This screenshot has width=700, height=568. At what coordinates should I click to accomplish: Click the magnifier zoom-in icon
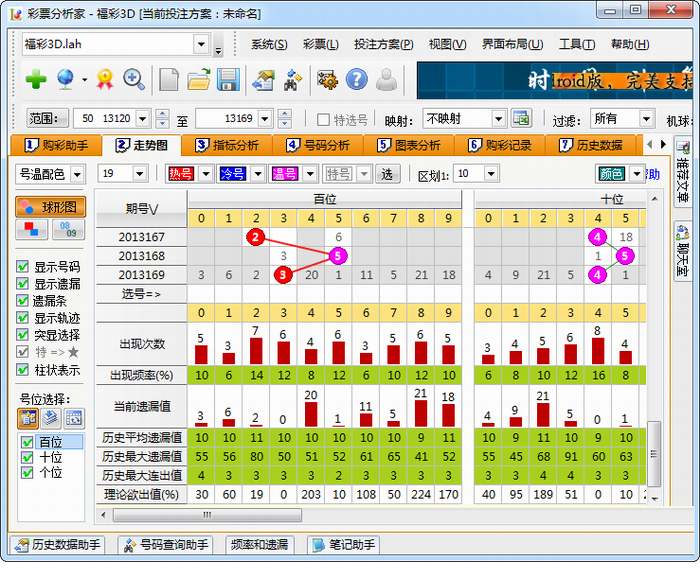tap(134, 79)
